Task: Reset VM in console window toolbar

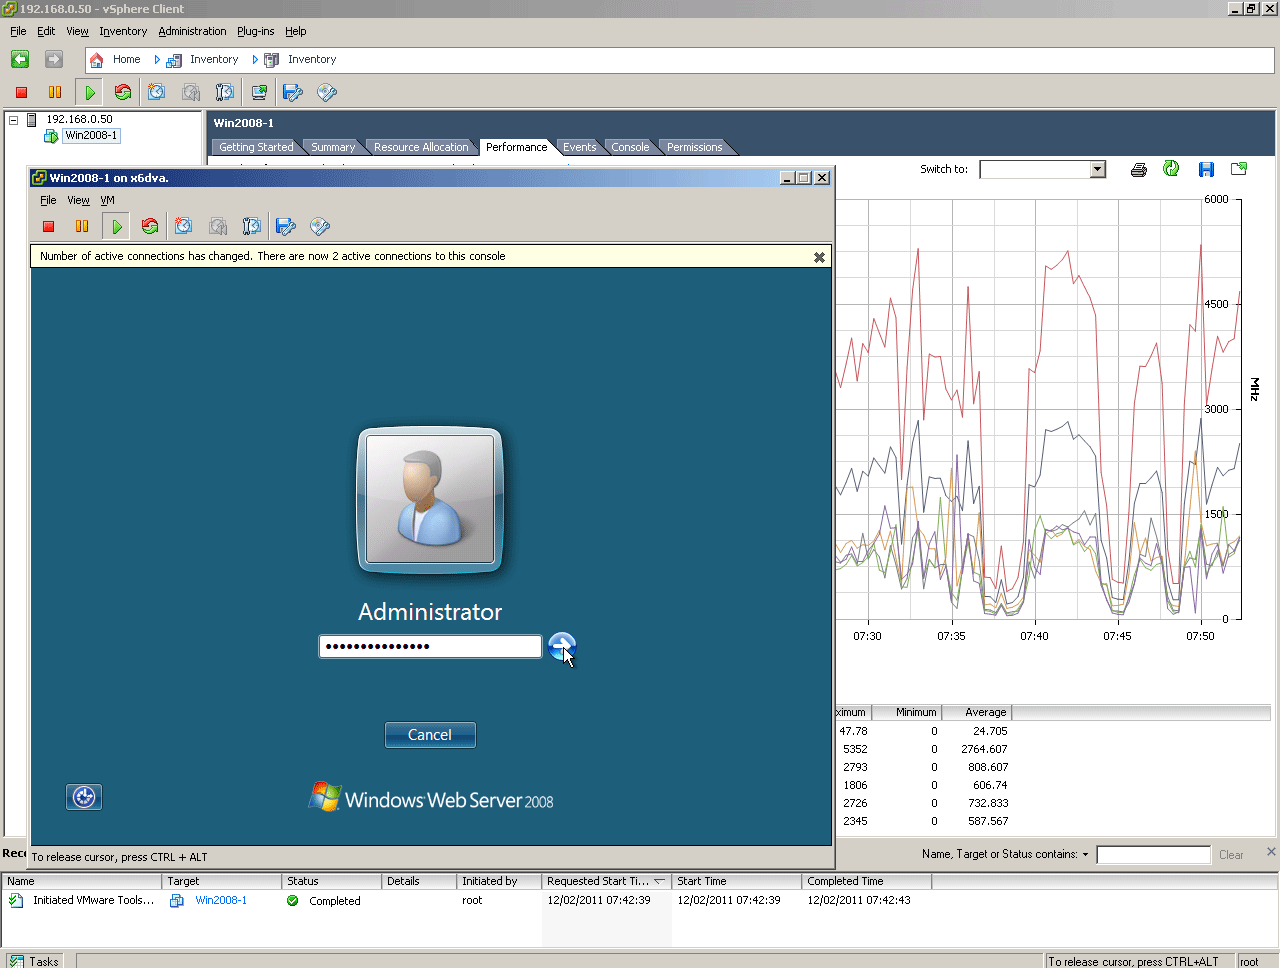Action: point(150,227)
